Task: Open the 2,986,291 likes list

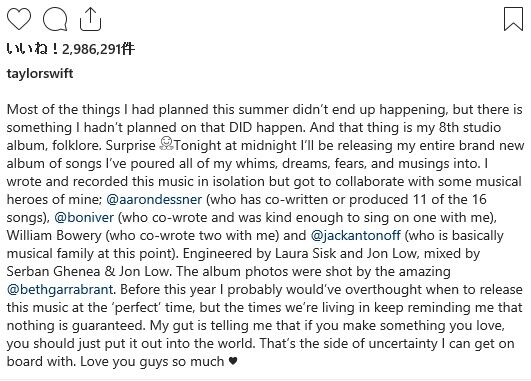Action: point(71,49)
